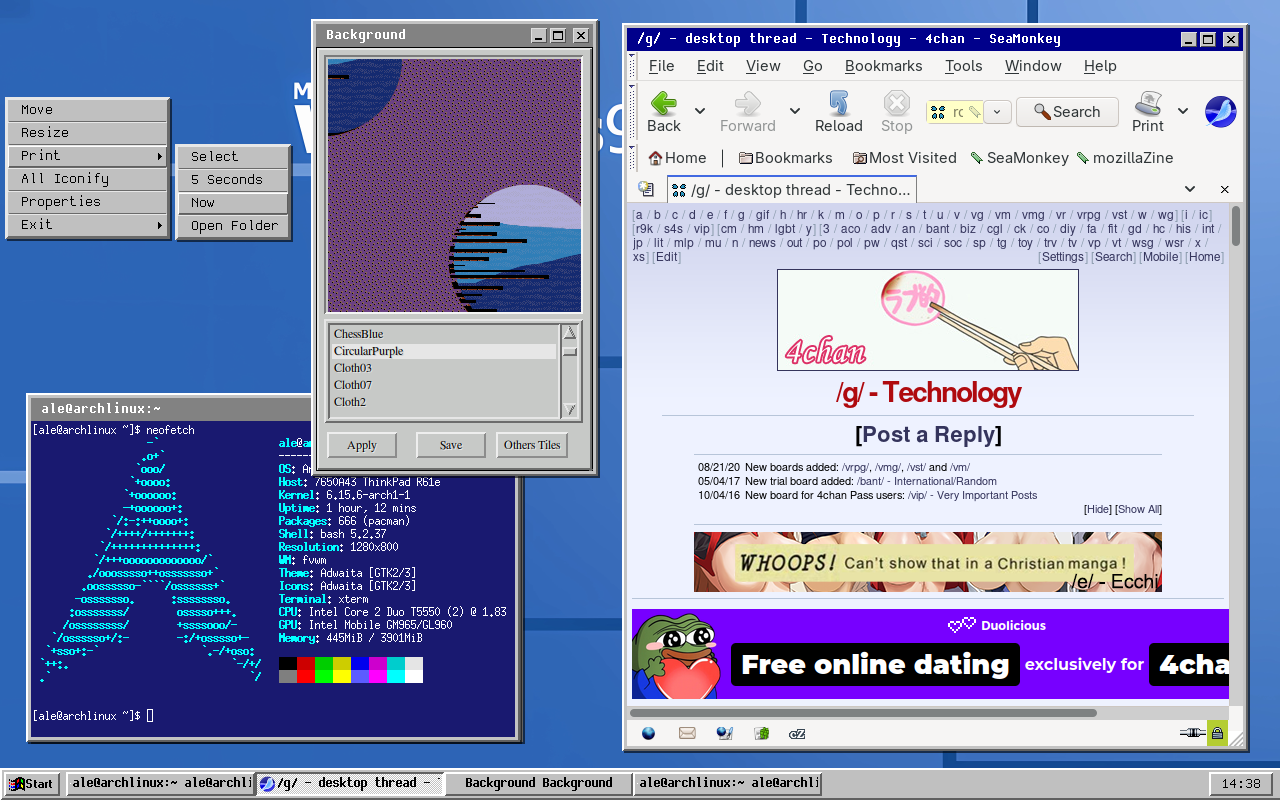The width and height of the screenshot is (1280, 800).
Task: Open the SeaMonkey bookmark on personal toolbar
Action: click(x=1019, y=158)
